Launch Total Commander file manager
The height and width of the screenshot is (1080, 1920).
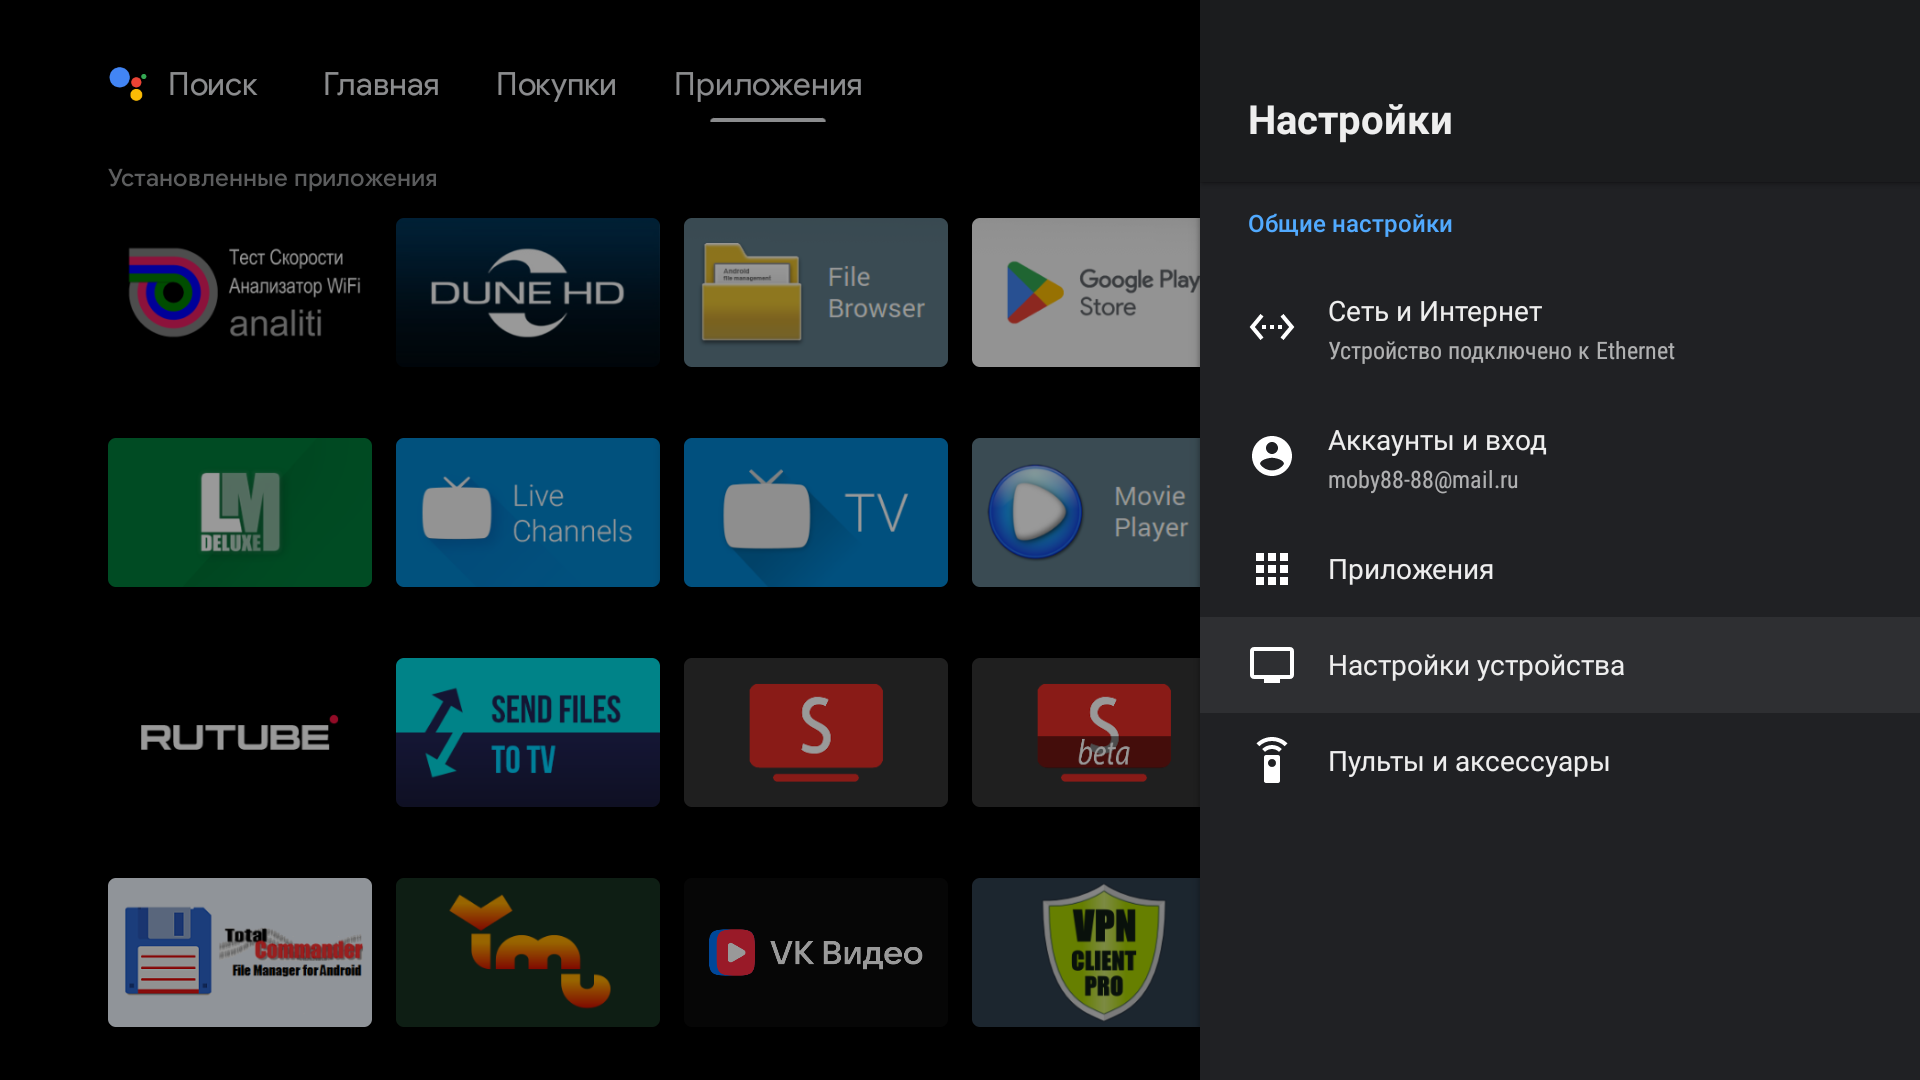[239, 952]
